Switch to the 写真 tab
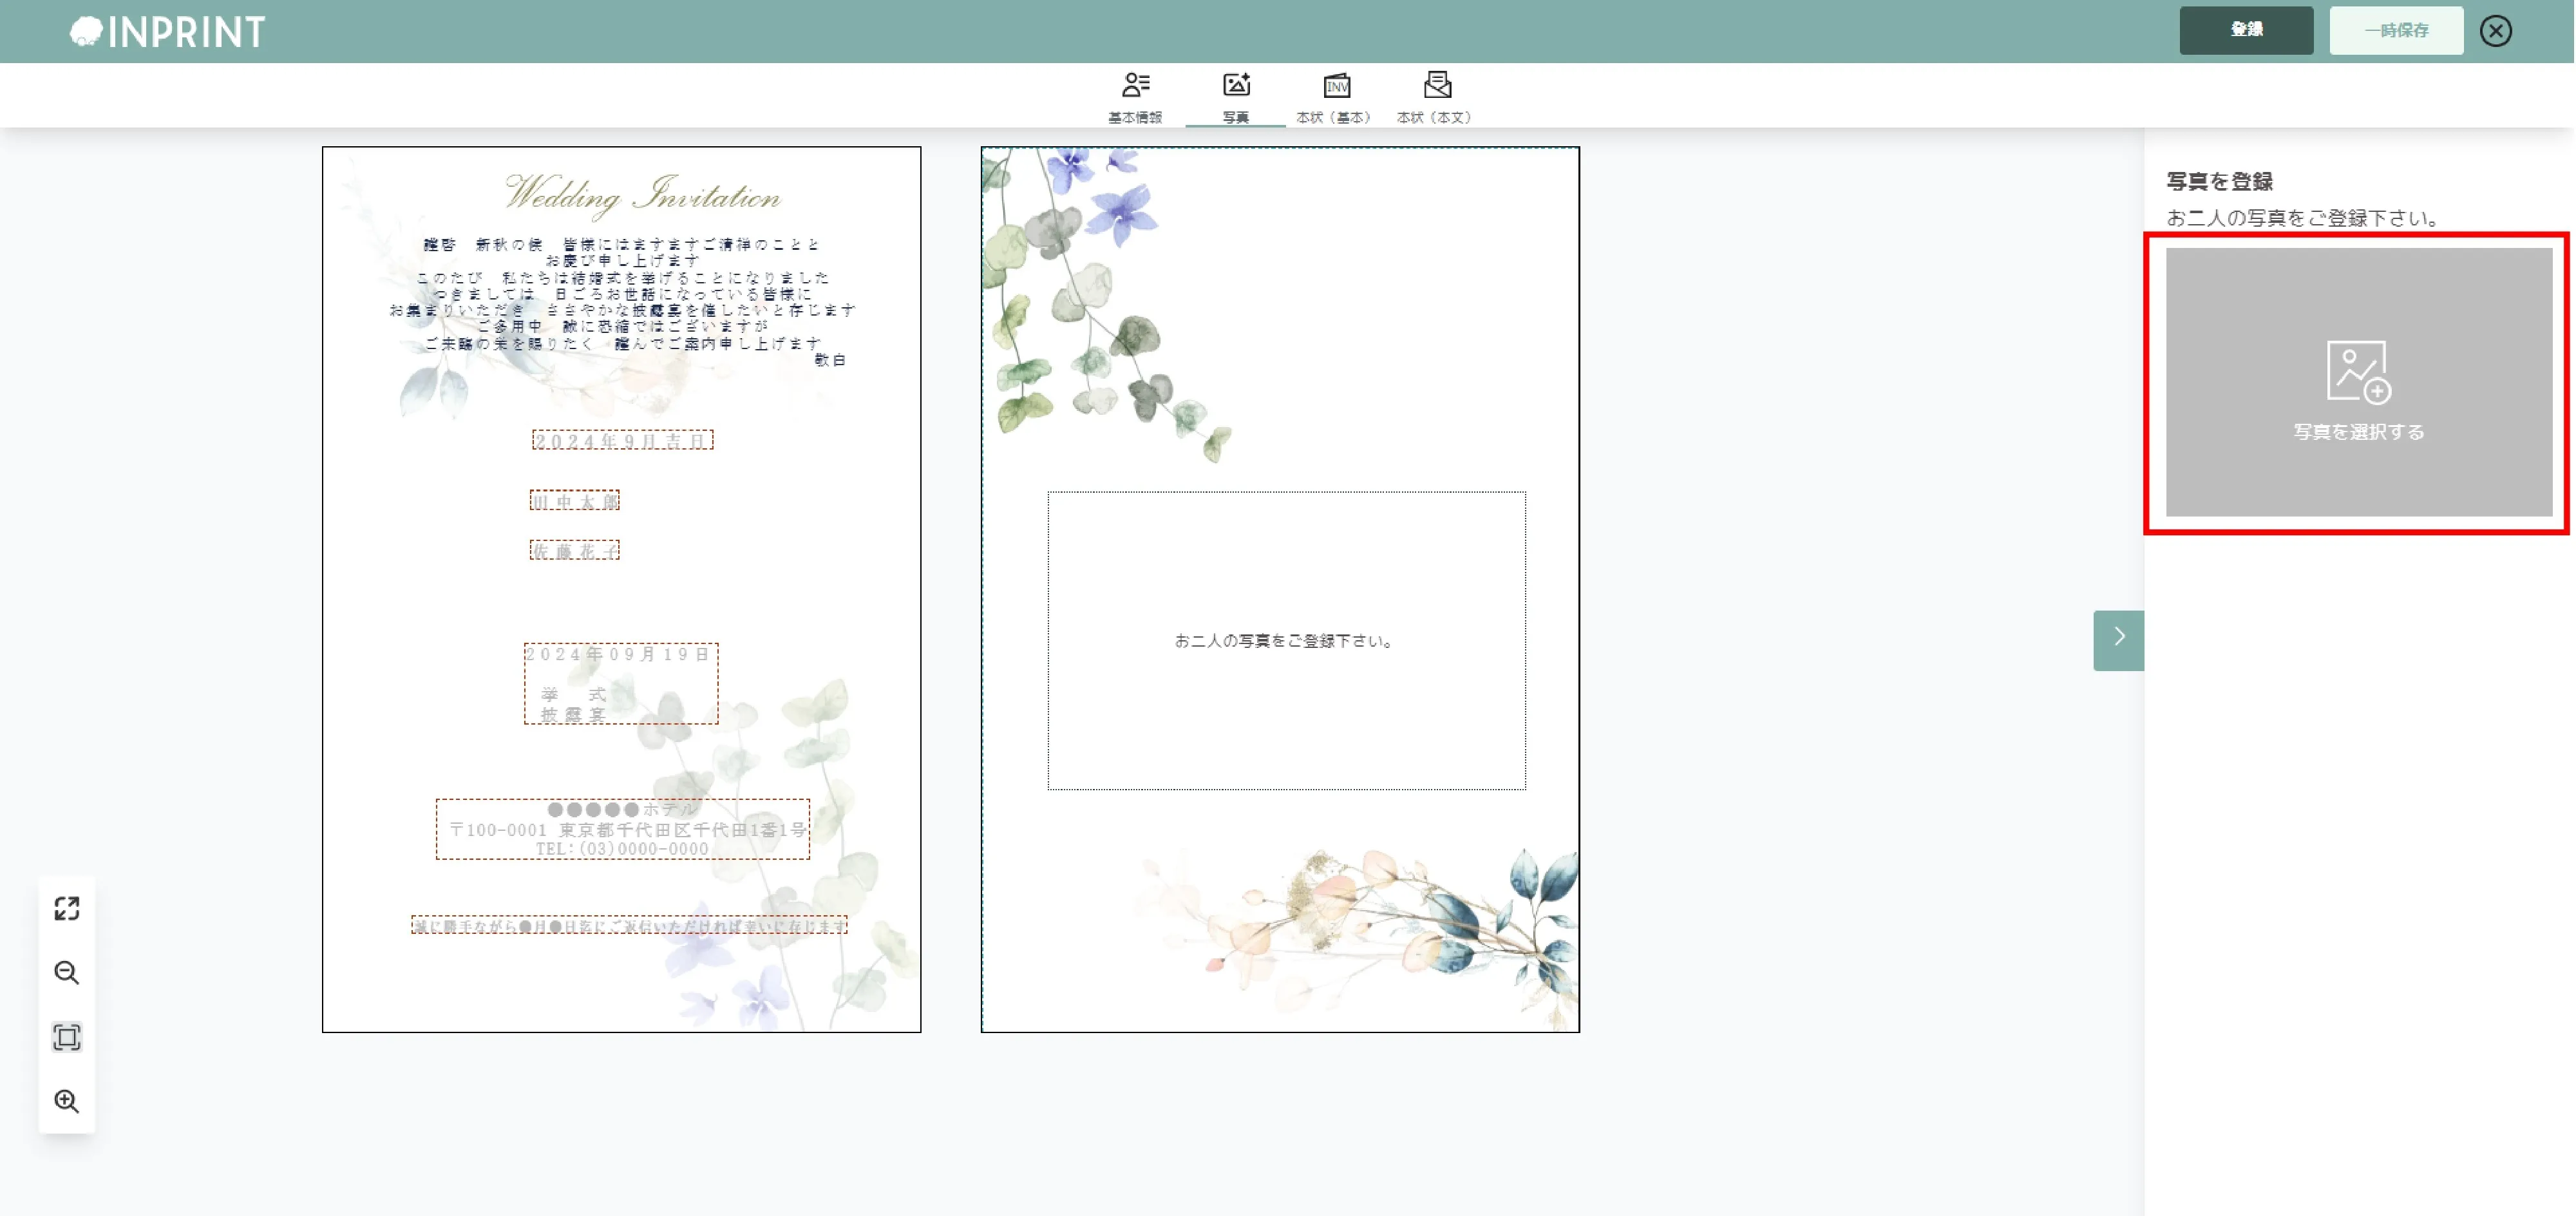 [1235, 97]
